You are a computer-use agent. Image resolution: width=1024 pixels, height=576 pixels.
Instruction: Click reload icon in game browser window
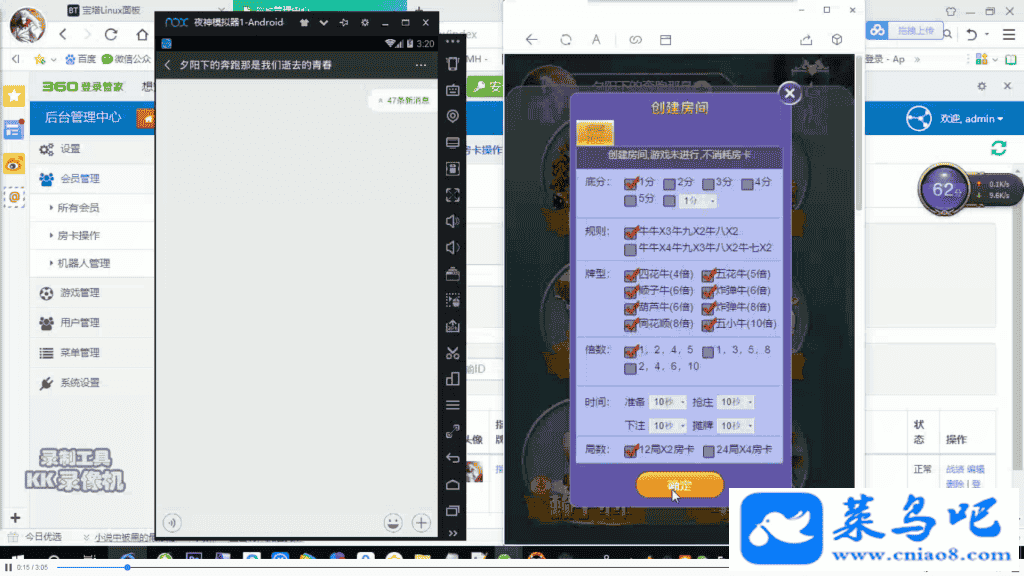tap(566, 40)
